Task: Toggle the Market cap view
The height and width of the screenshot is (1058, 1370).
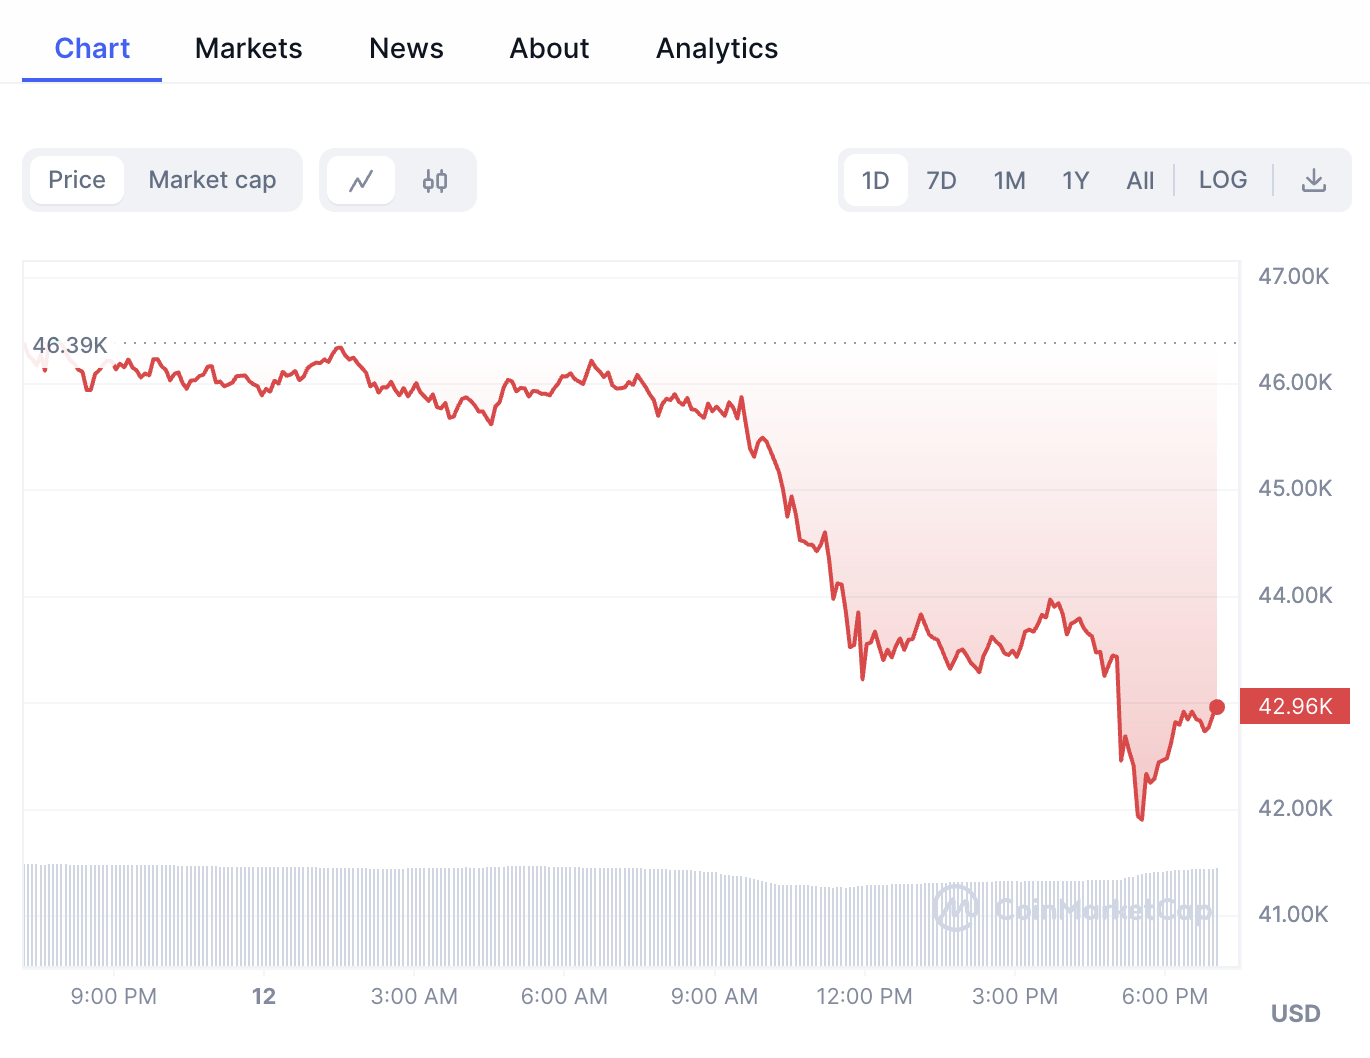Action: [x=212, y=180]
